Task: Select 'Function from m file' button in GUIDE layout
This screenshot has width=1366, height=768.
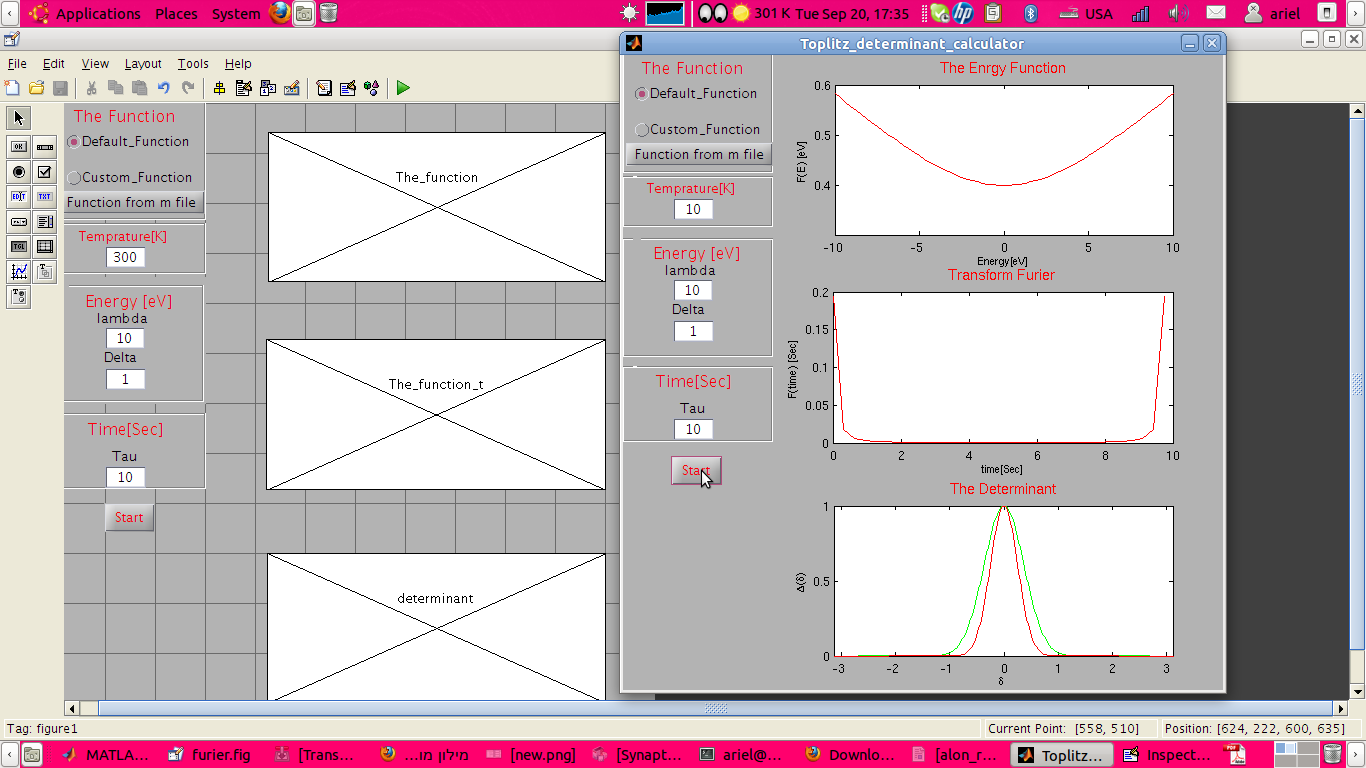Action: pyautogui.click(x=132, y=202)
